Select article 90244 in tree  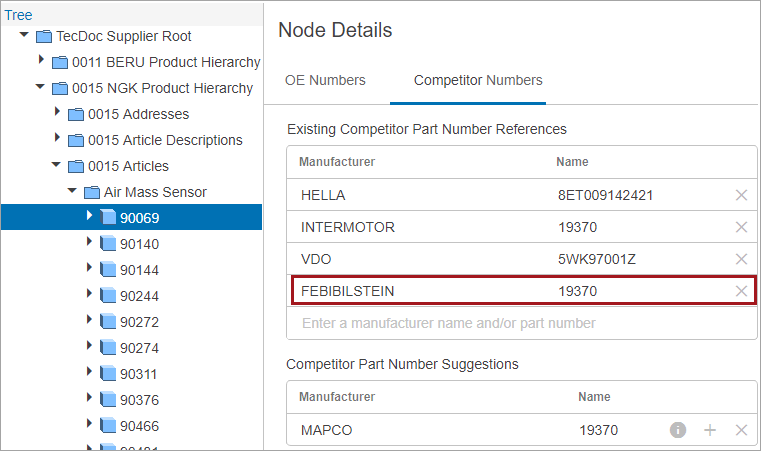pos(140,296)
